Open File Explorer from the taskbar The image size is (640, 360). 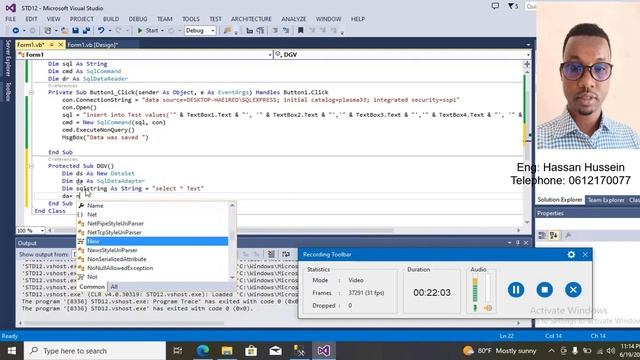(x=227, y=351)
